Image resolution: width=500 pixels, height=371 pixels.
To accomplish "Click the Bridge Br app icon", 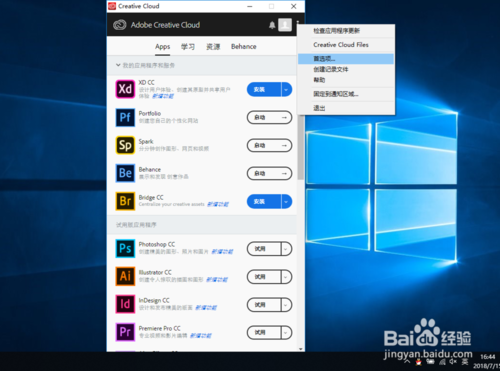I will click(125, 201).
